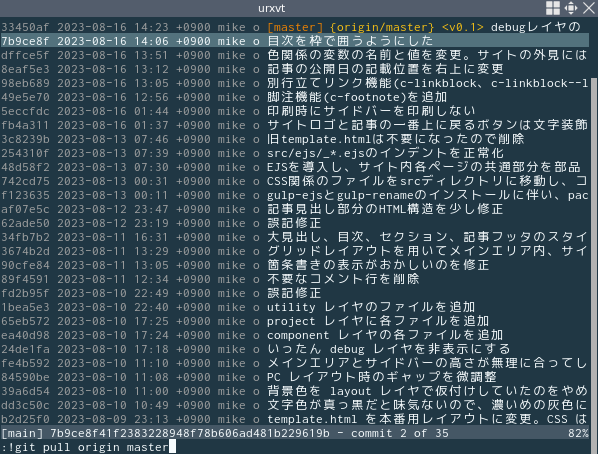Select commit af07e5c about HTML structure
The image size is (598, 454).
click(294, 209)
